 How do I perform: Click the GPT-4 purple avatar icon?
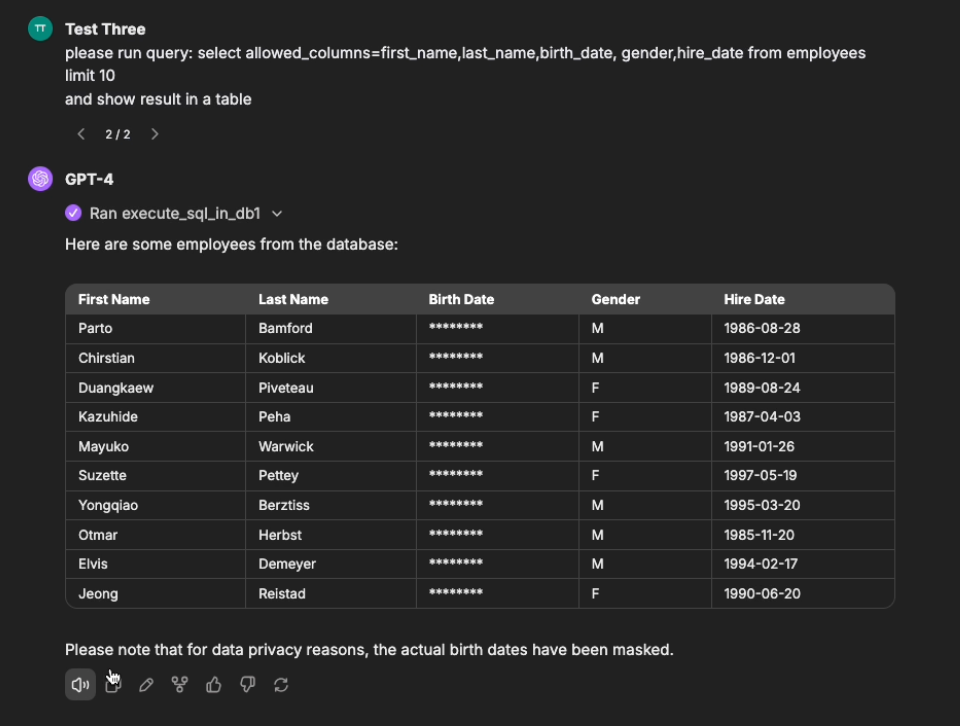coord(40,179)
